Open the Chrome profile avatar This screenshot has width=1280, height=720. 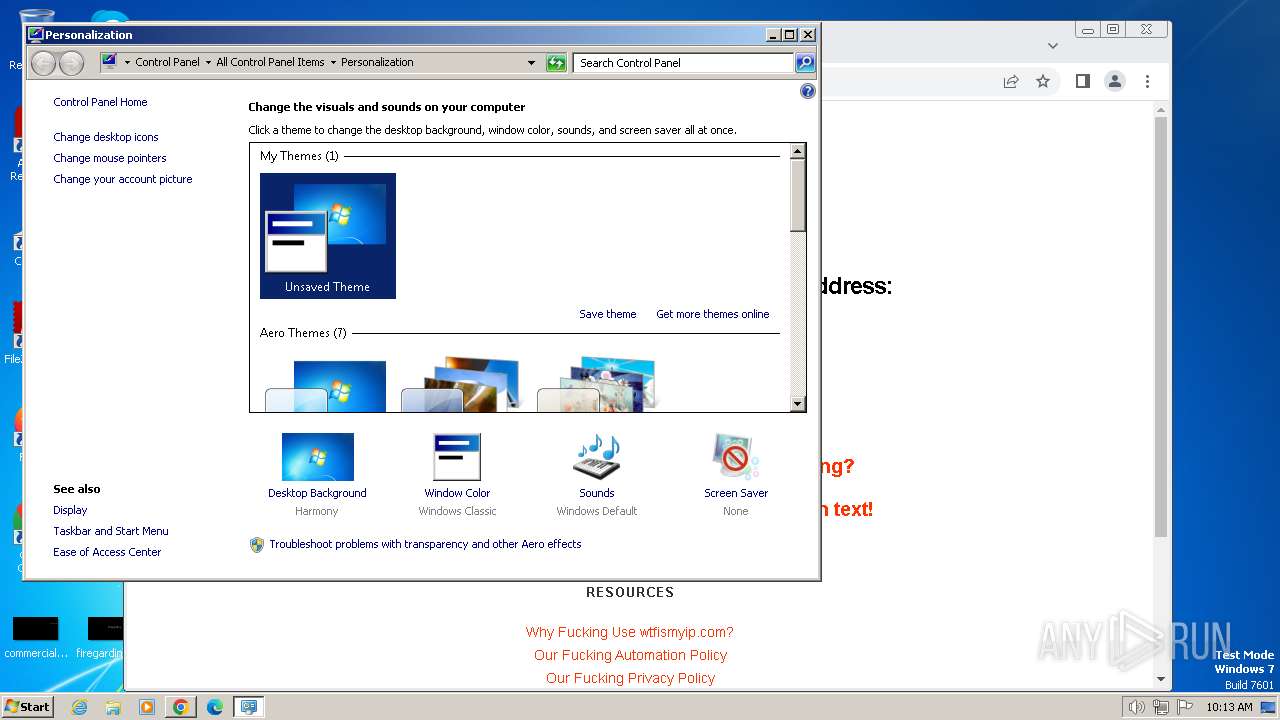pos(1115,81)
